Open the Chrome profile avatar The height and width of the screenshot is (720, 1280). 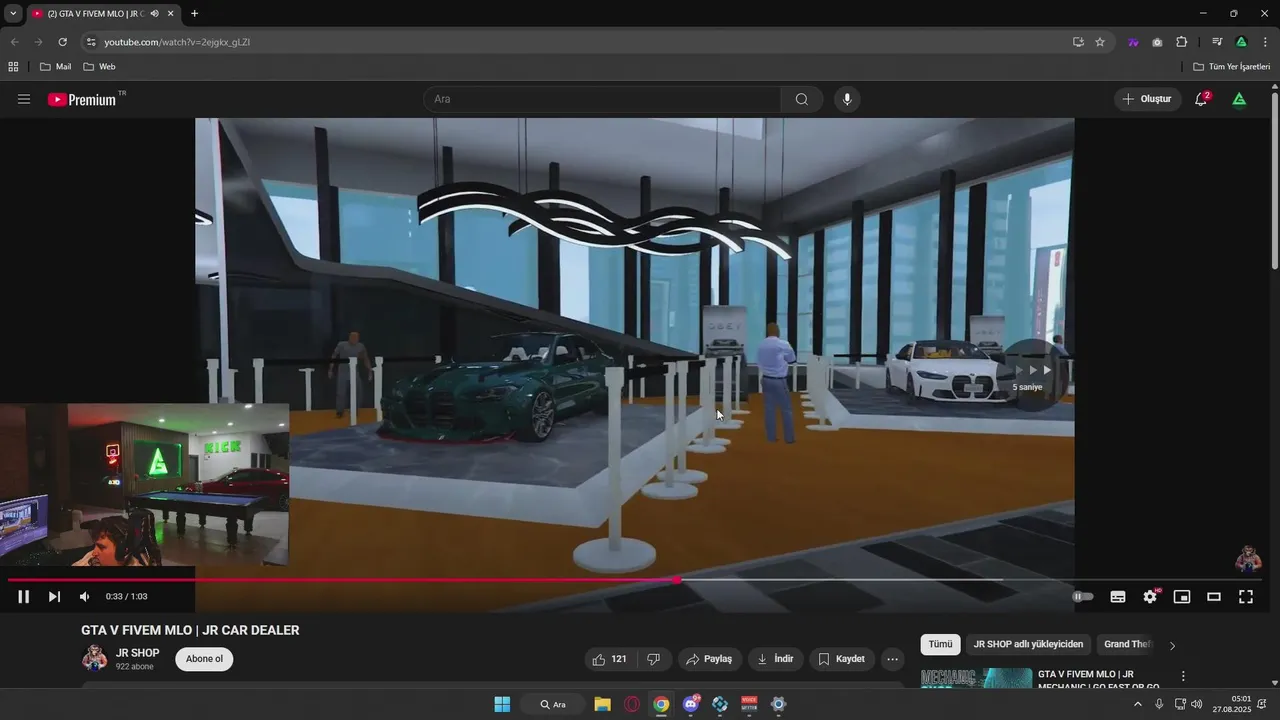click(x=1241, y=42)
